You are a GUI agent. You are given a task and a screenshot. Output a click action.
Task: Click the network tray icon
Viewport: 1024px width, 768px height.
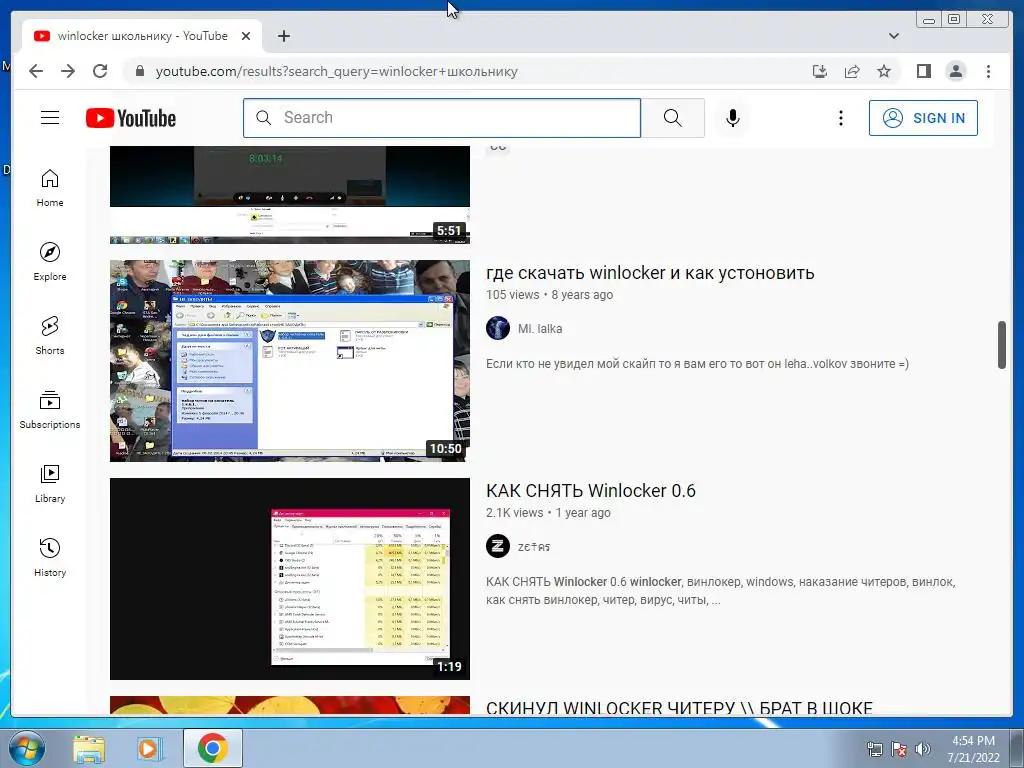point(874,749)
